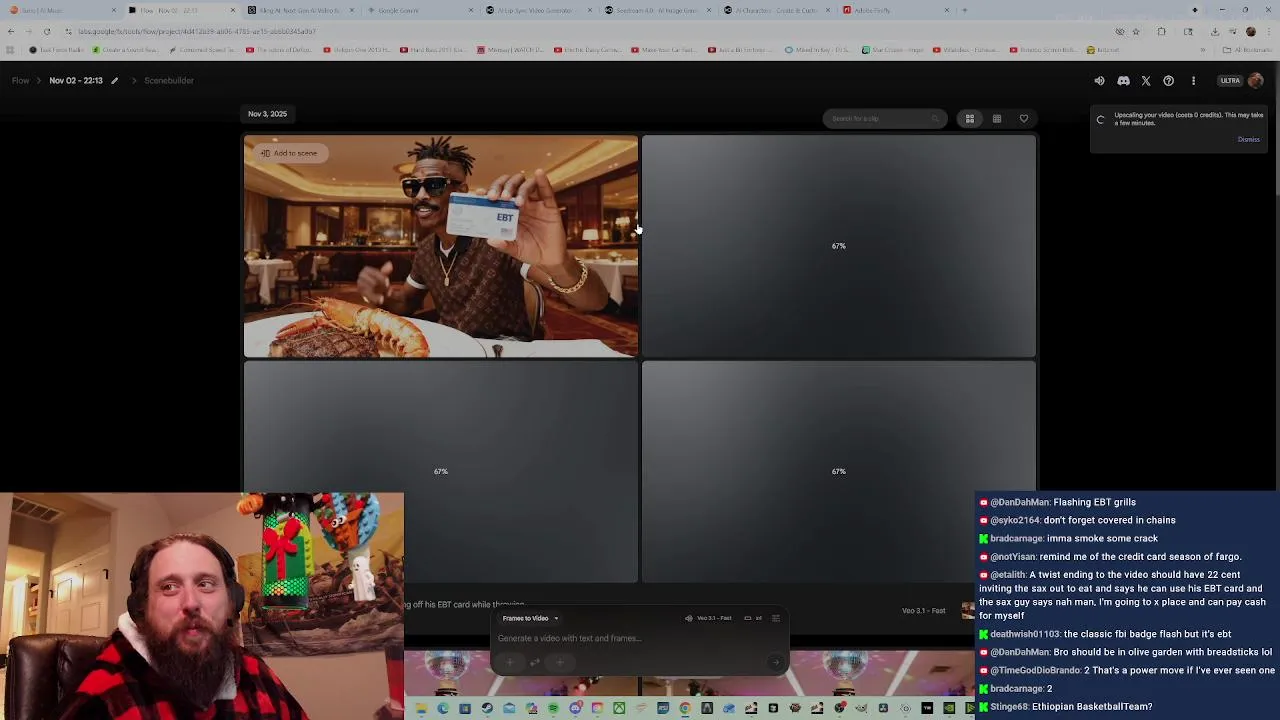Switch to large tile grid view
Viewport: 1280px width, 720px height.
tap(969, 119)
